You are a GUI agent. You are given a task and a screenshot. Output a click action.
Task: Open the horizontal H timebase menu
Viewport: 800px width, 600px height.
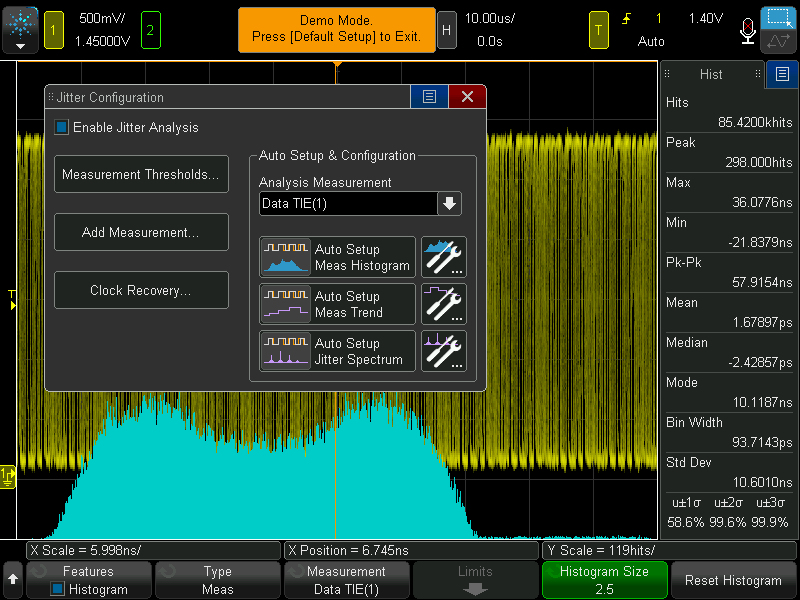[447, 30]
